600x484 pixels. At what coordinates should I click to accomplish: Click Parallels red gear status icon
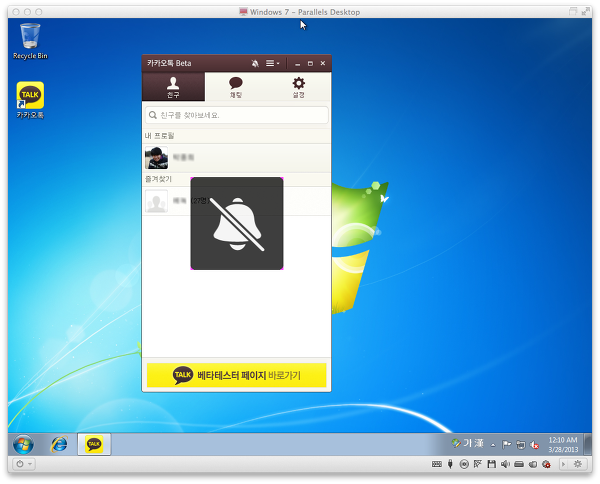tap(547, 464)
